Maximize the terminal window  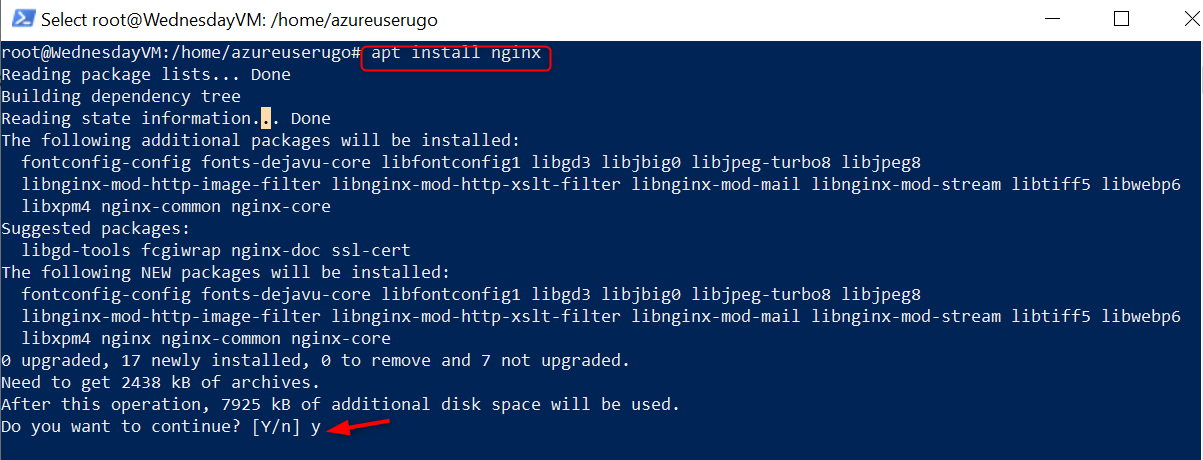[1121, 19]
